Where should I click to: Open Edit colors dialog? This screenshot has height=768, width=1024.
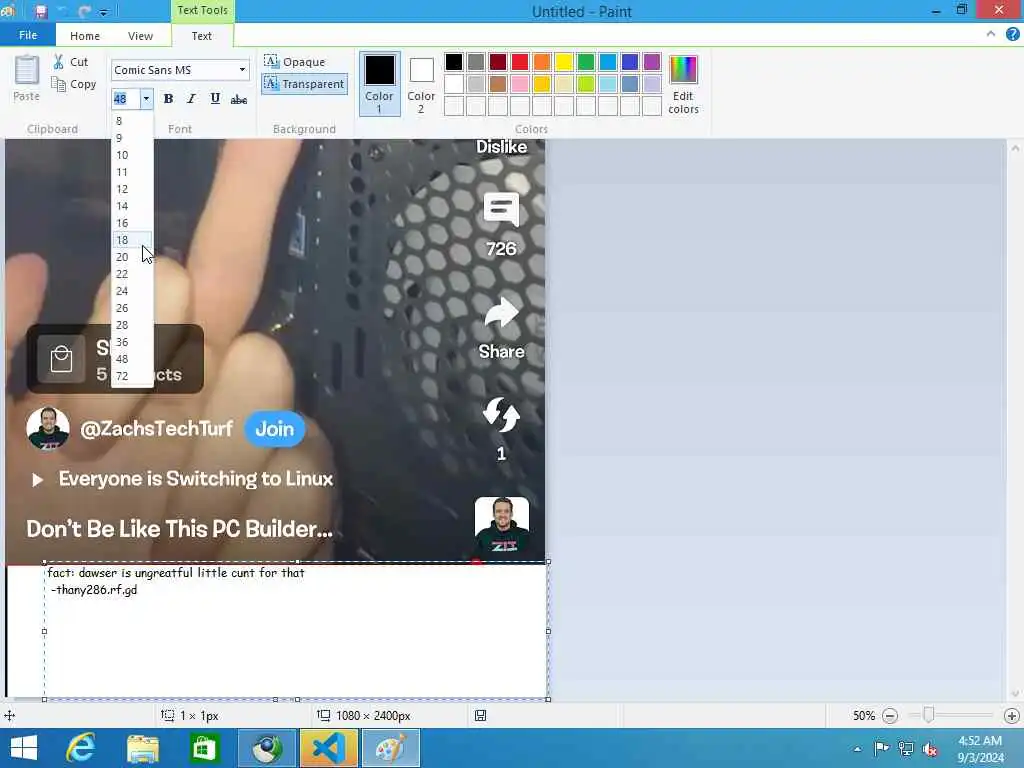(683, 85)
